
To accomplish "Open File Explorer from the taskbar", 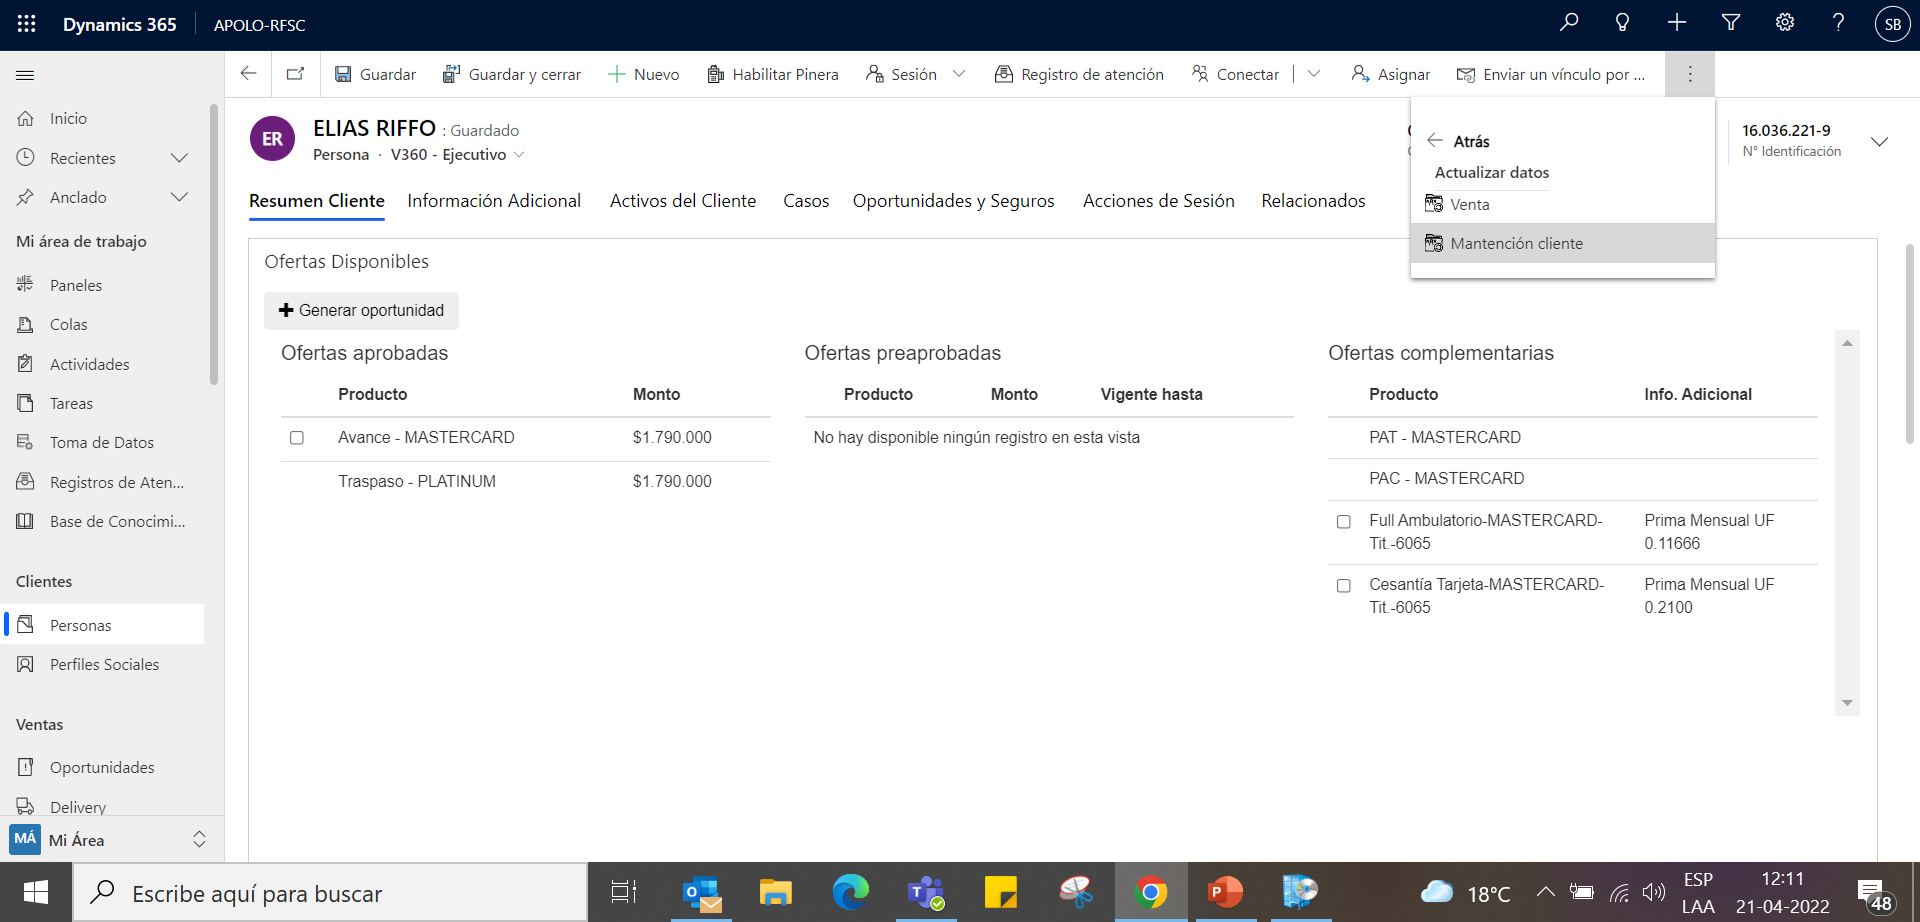I will (776, 892).
